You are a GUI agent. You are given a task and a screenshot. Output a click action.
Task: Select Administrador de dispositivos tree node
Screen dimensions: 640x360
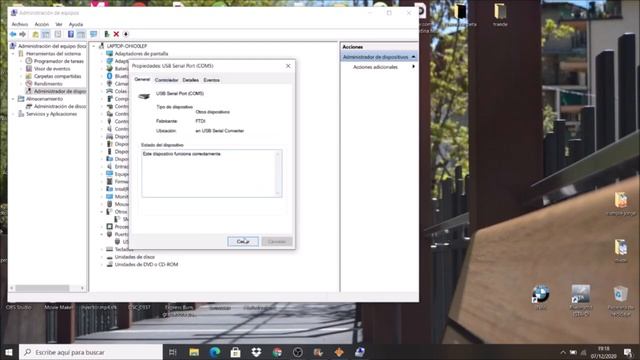60,91
